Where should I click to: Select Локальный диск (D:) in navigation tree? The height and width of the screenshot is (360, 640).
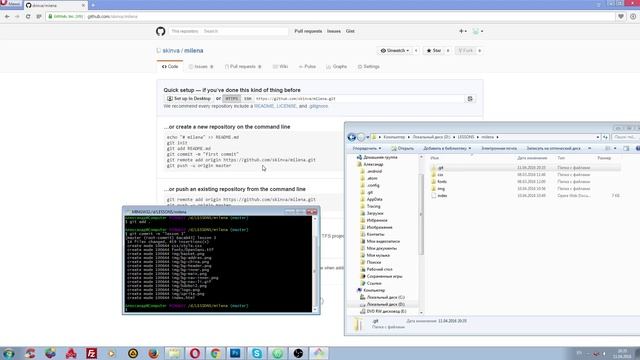click(x=385, y=304)
